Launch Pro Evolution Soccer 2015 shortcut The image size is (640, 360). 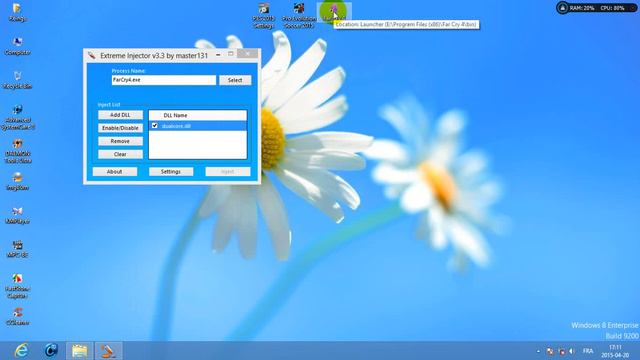(299, 16)
